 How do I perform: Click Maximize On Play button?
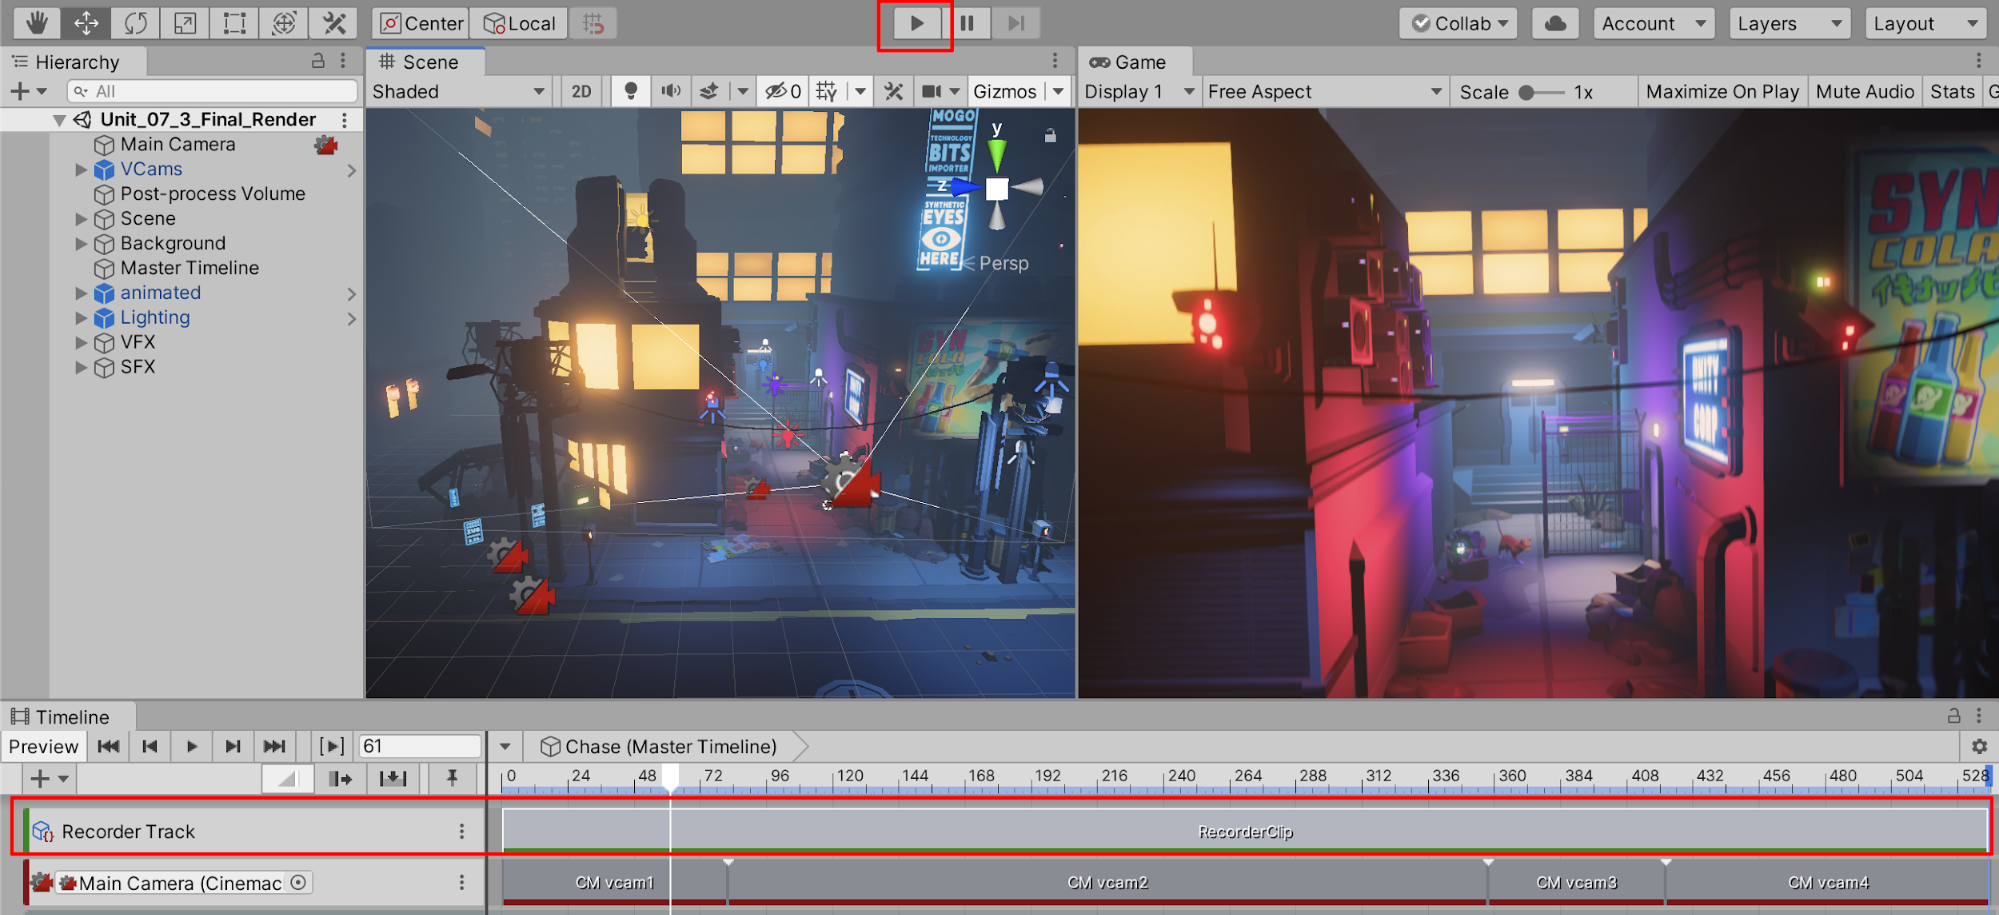1722,92
